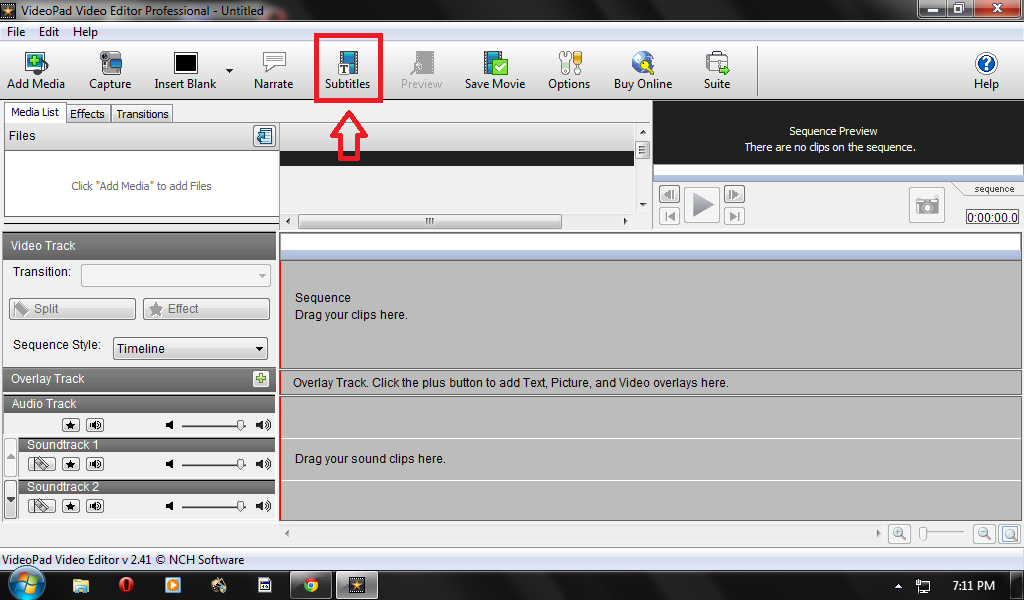The image size is (1024, 600).
Task: Click the Split button
Action: 72,309
